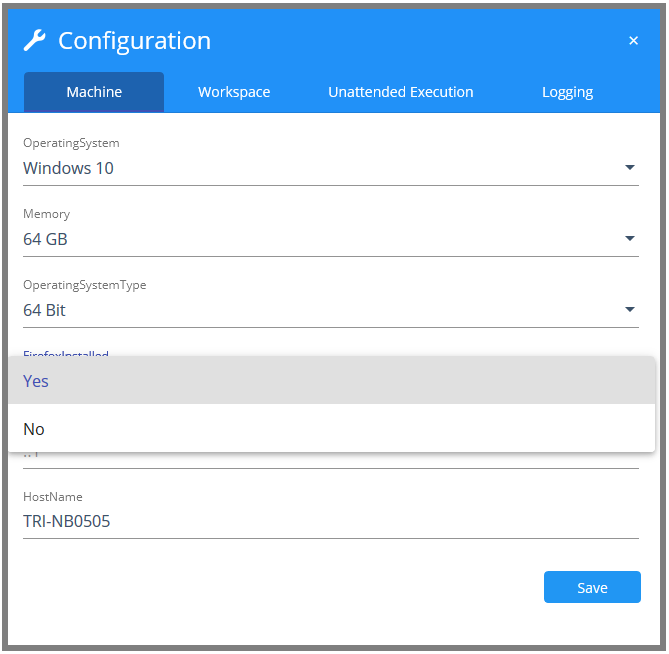The image size is (669, 654).
Task: Open the Memory dropdown arrow
Action: click(x=630, y=239)
